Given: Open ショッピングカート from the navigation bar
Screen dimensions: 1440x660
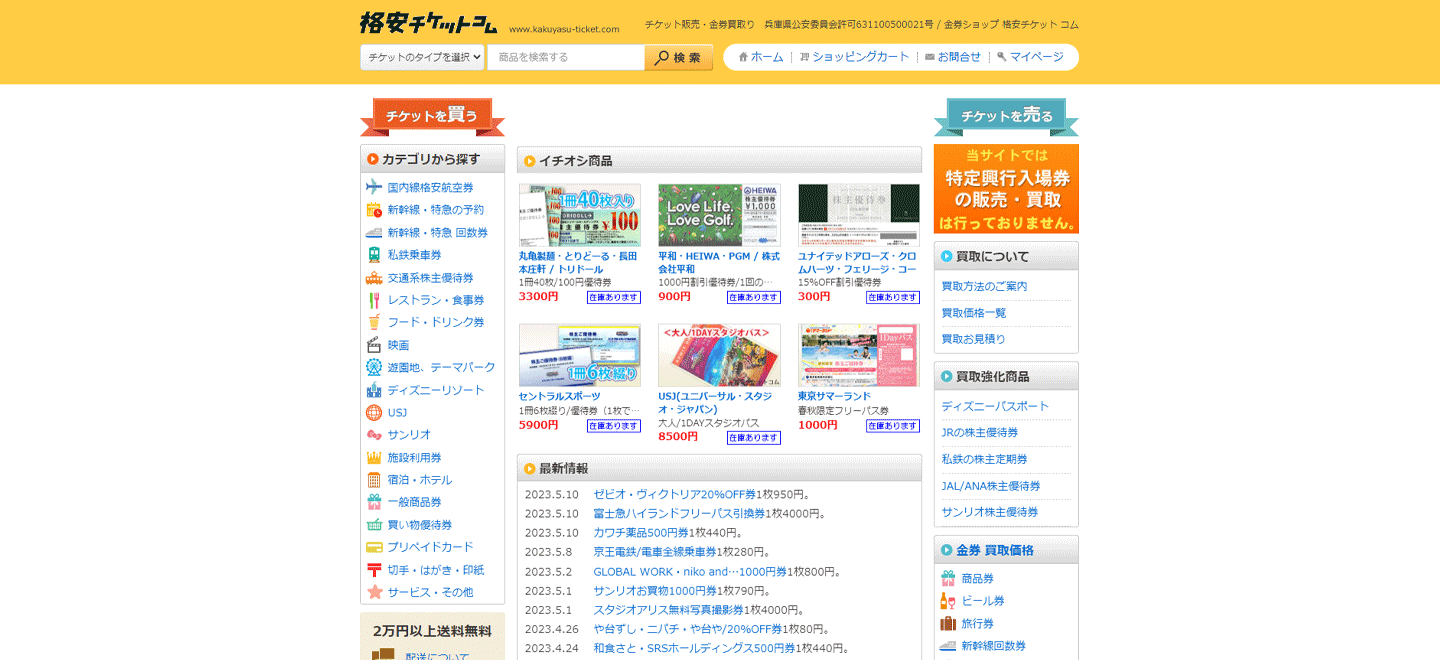Looking at the screenshot, I should click(854, 57).
